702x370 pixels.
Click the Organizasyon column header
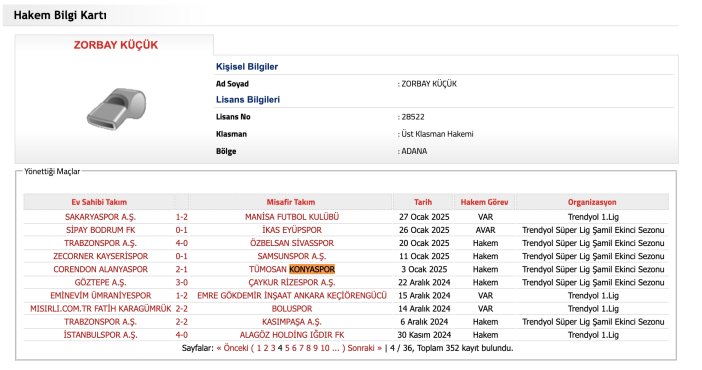(592, 202)
